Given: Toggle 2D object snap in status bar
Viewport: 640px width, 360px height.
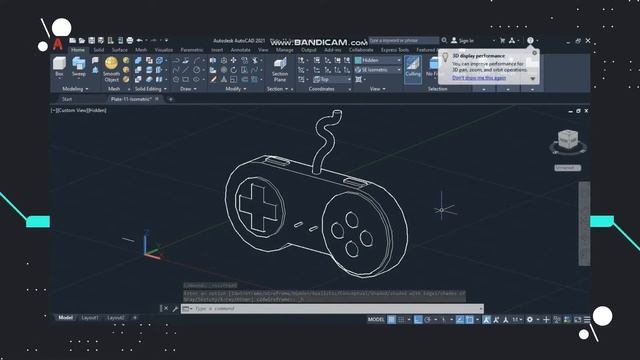Looking at the screenshot, I should pyautogui.click(x=470, y=320).
